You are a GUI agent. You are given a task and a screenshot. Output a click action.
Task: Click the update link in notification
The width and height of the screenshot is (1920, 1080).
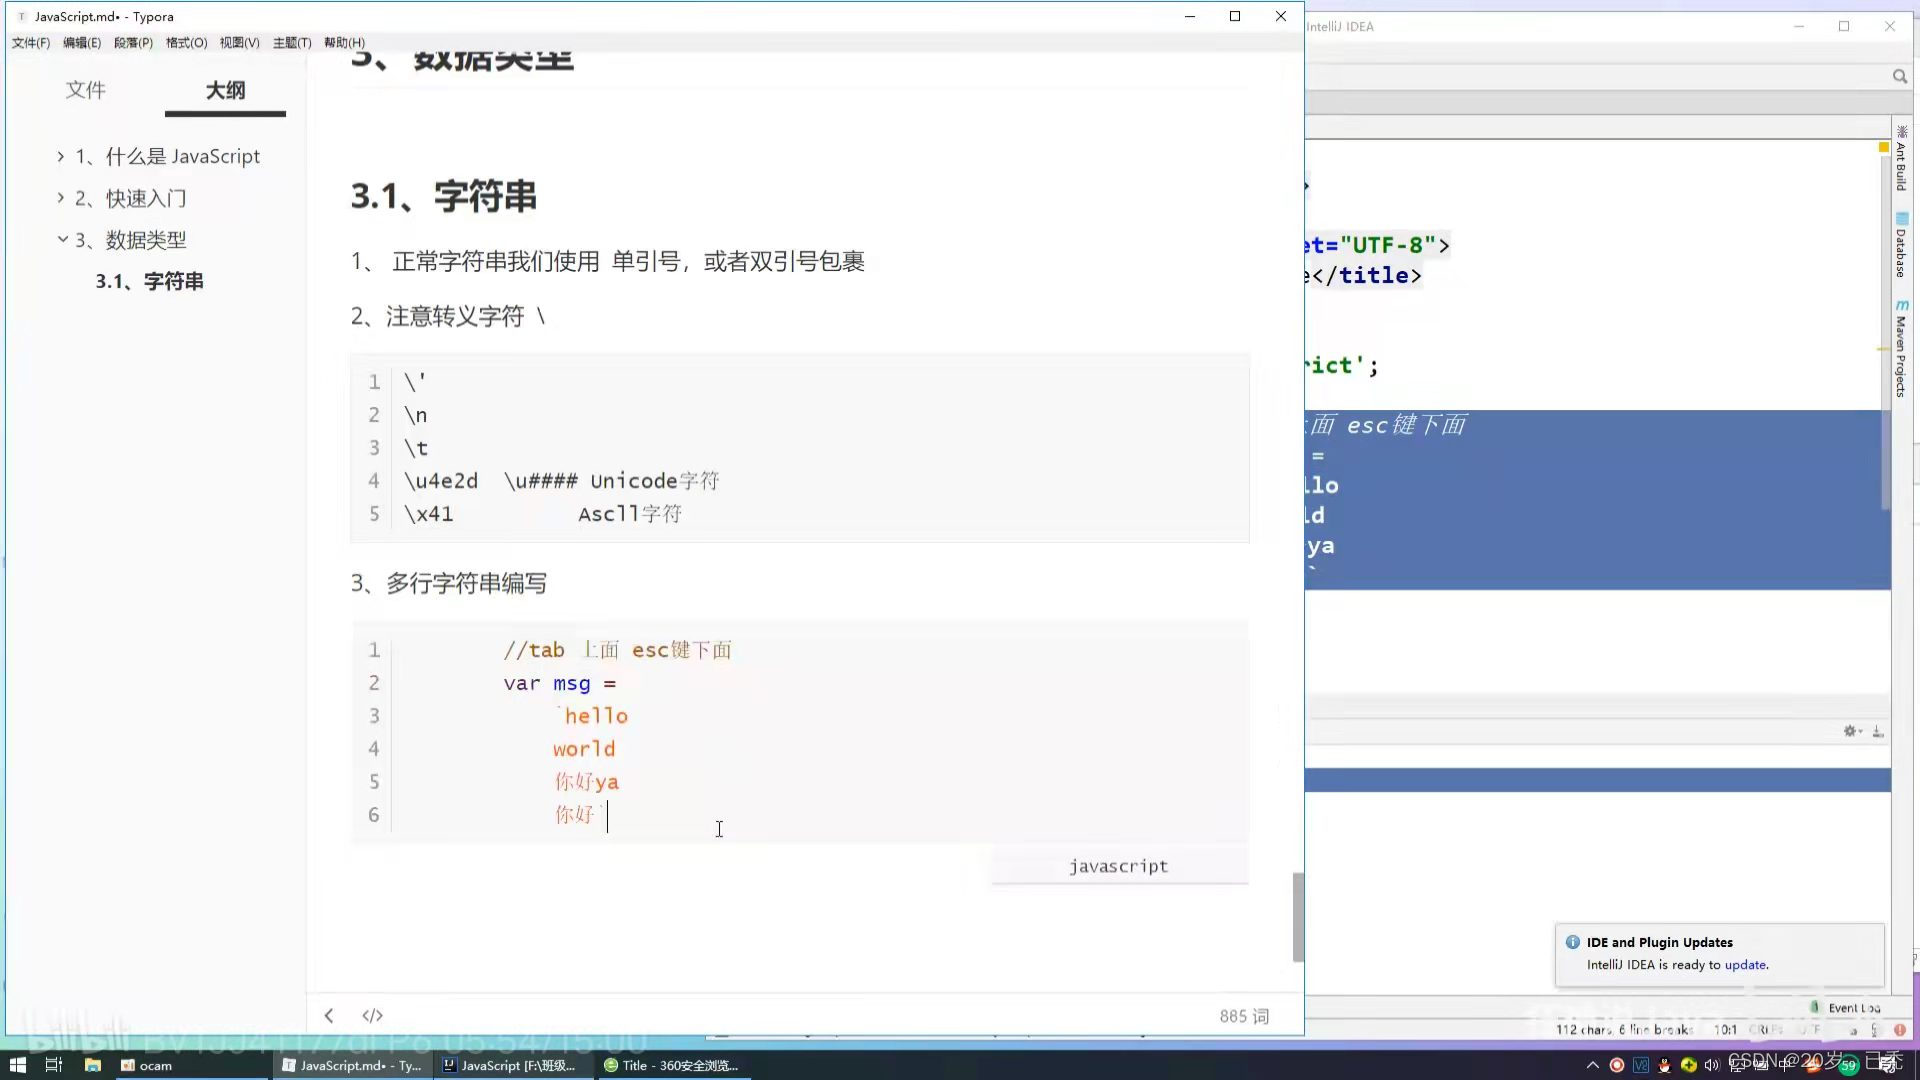click(x=1745, y=965)
